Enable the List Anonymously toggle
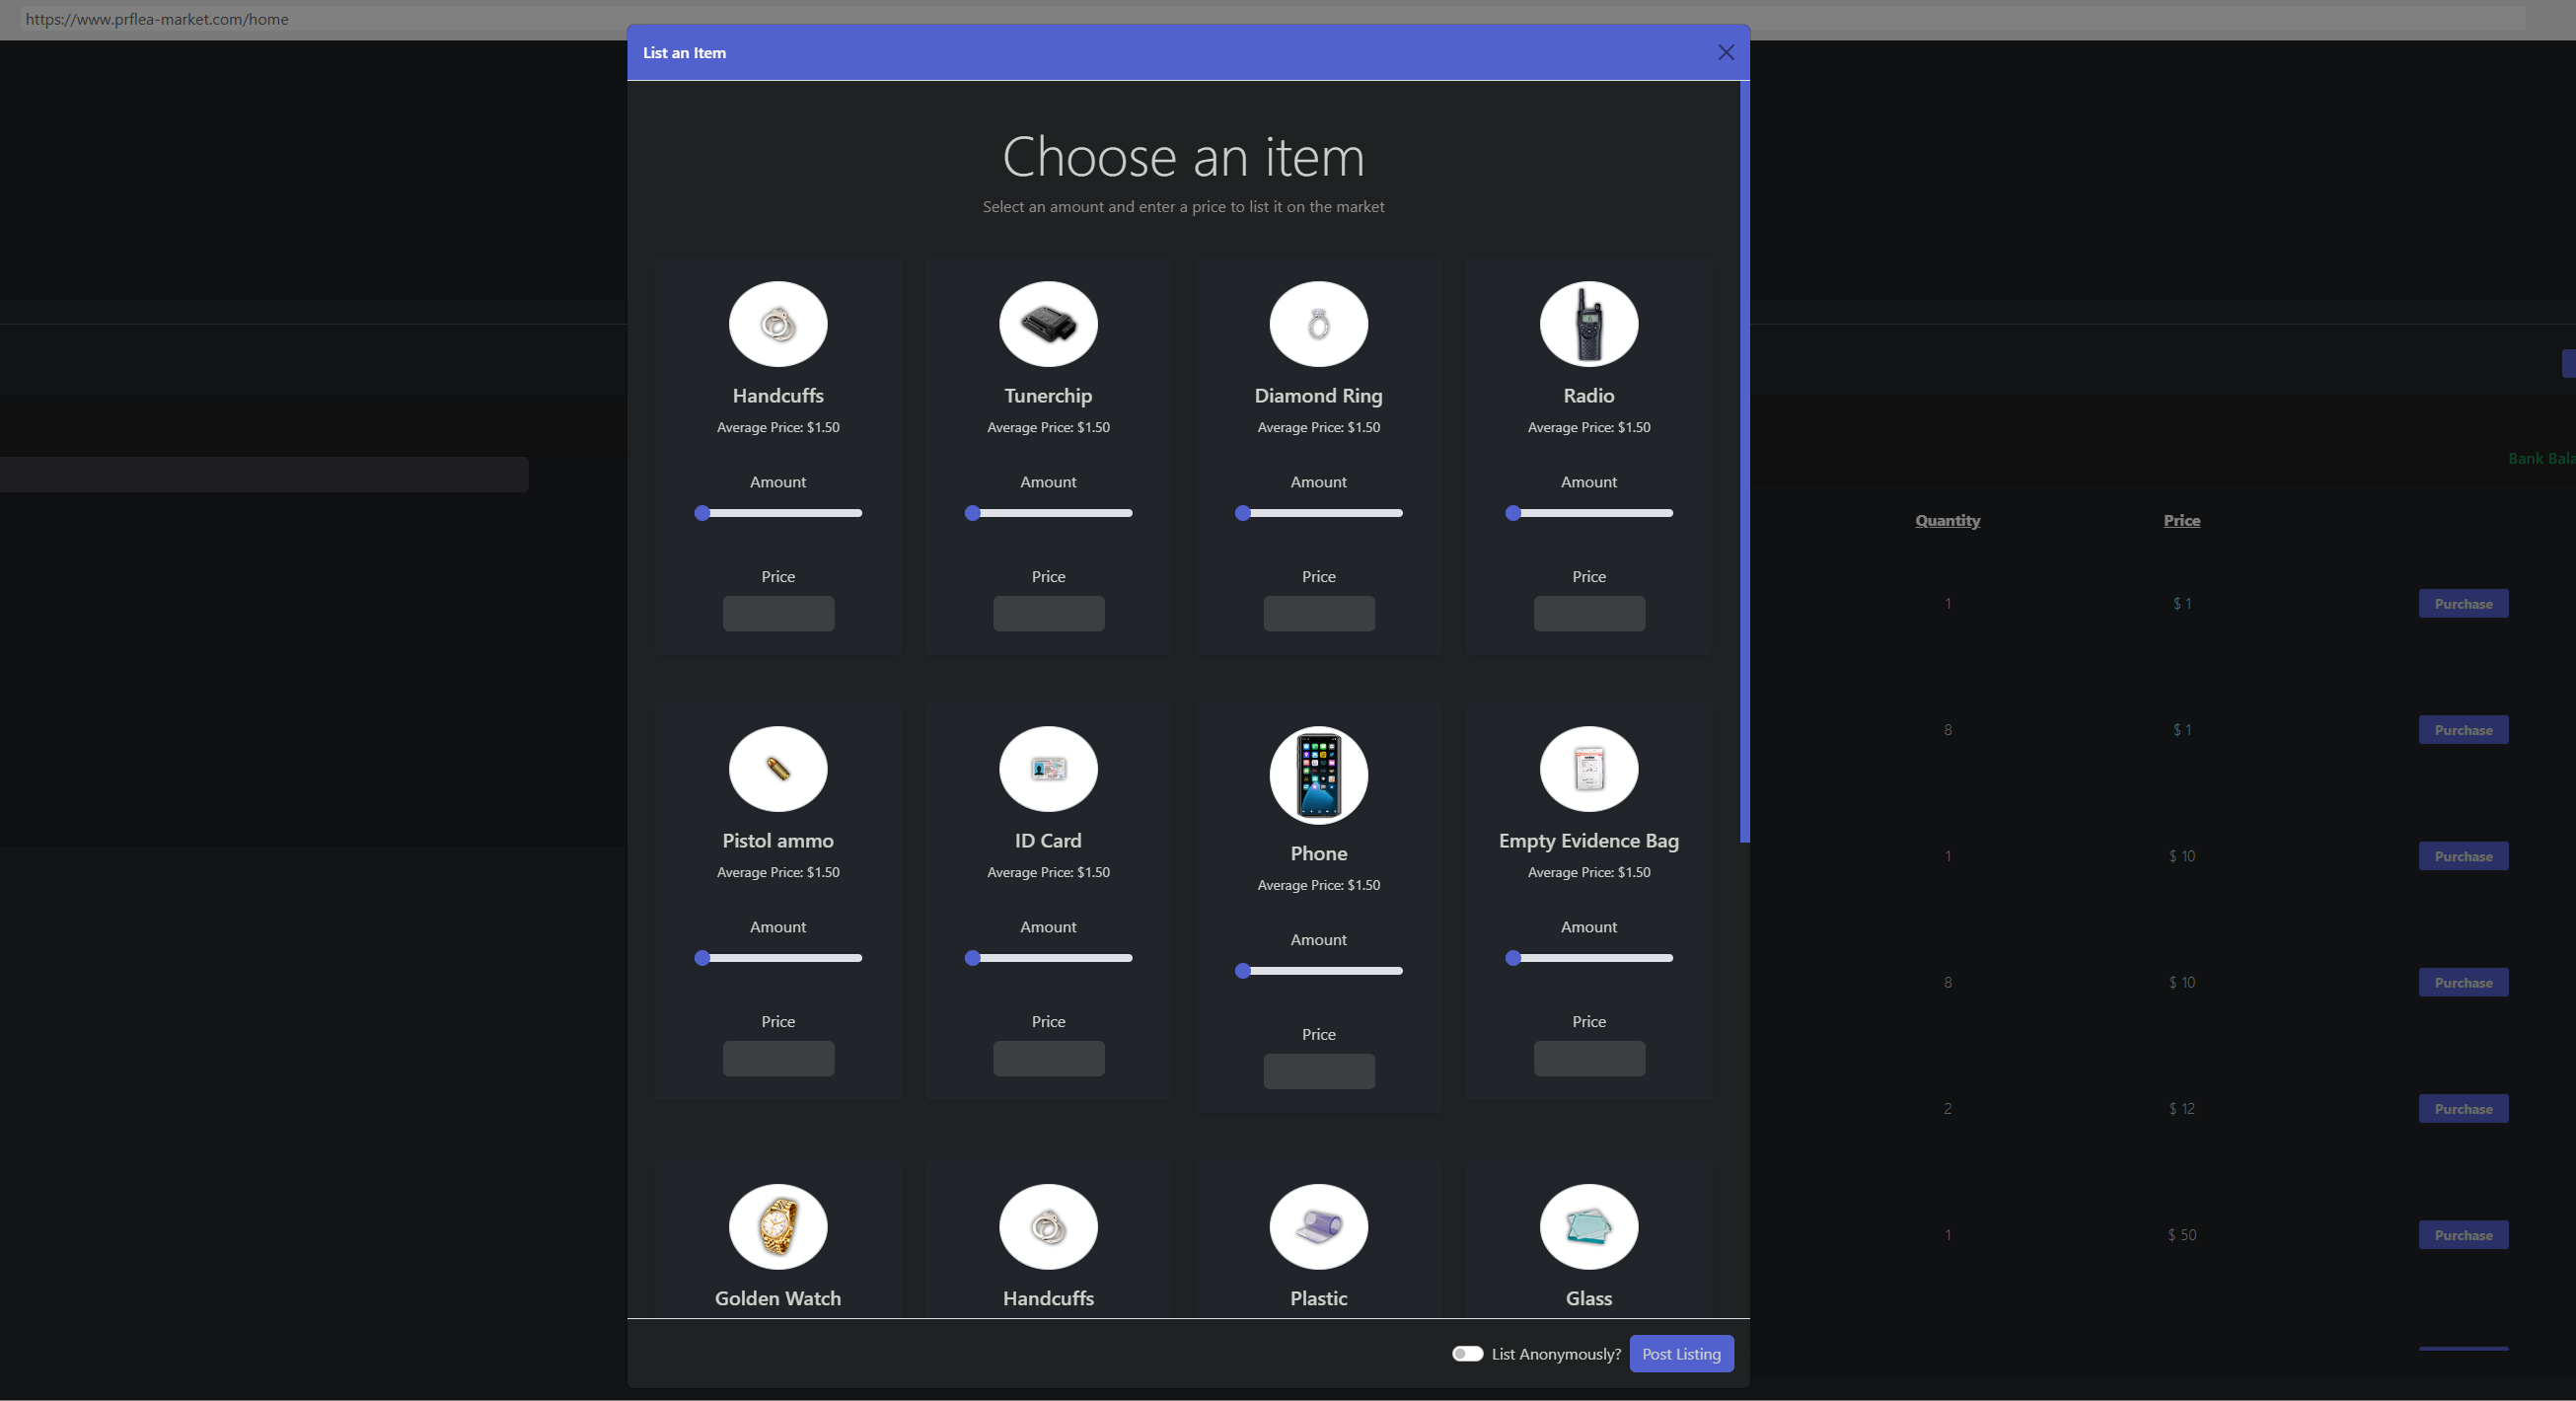 click(1467, 1354)
